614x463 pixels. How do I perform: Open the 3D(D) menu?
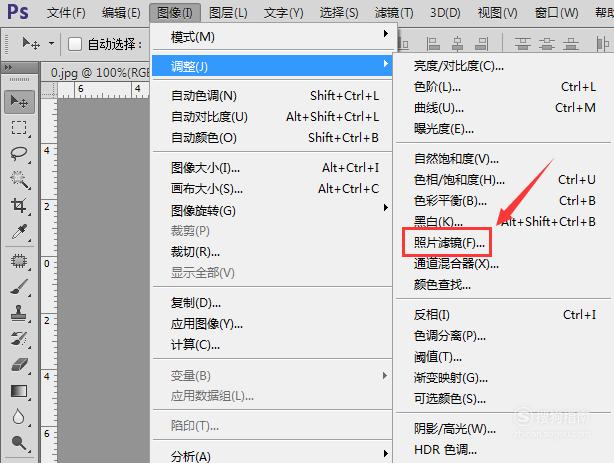[x=445, y=13]
